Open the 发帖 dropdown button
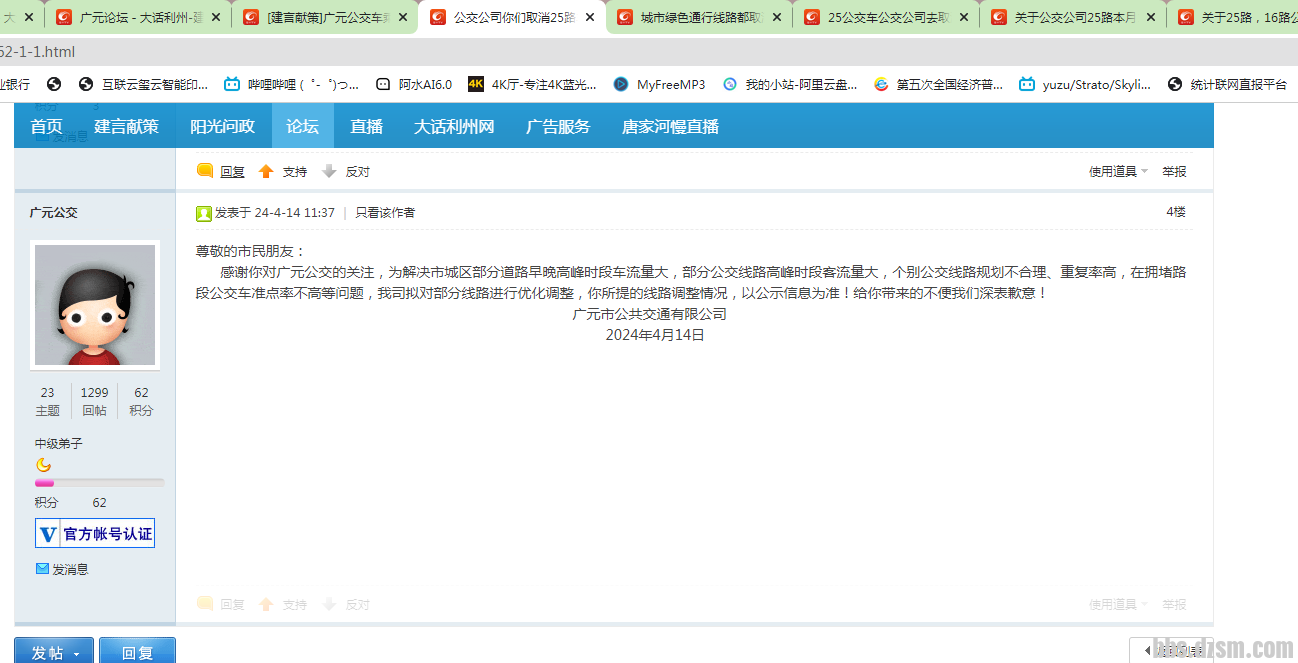Screen dimensions: 1298x663 pyautogui.click(x=54, y=652)
